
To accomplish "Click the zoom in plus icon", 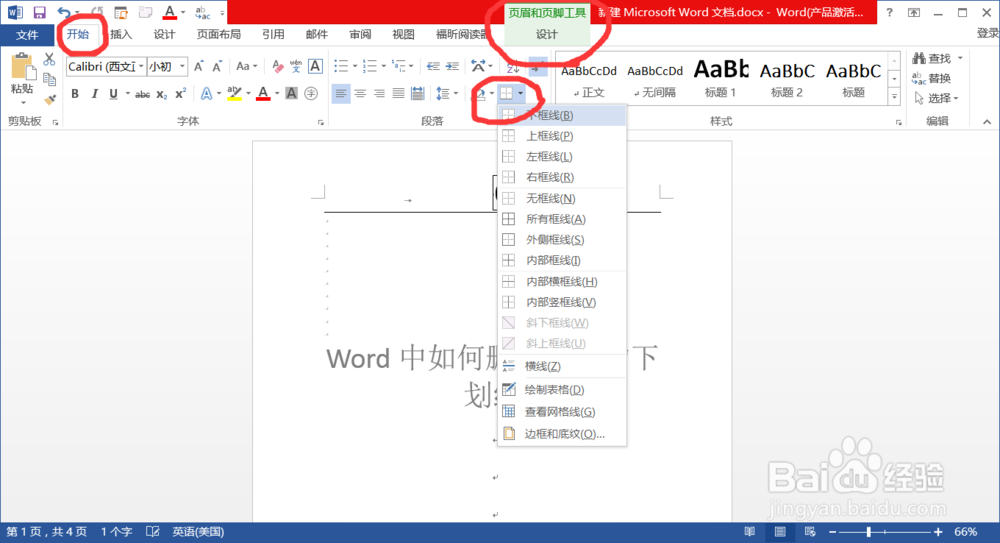I will click(938, 532).
